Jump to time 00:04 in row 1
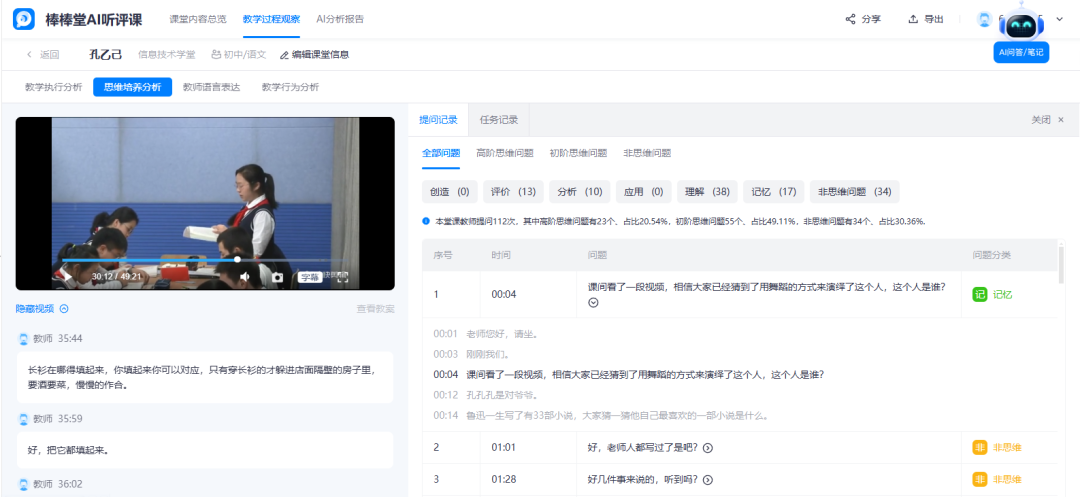Screen dimensions: 1080x497 pos(503,294)
